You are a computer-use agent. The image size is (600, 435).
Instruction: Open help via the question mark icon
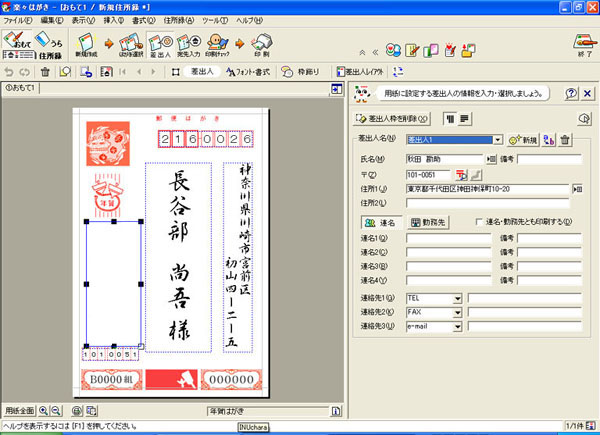[x=571, y=93]
